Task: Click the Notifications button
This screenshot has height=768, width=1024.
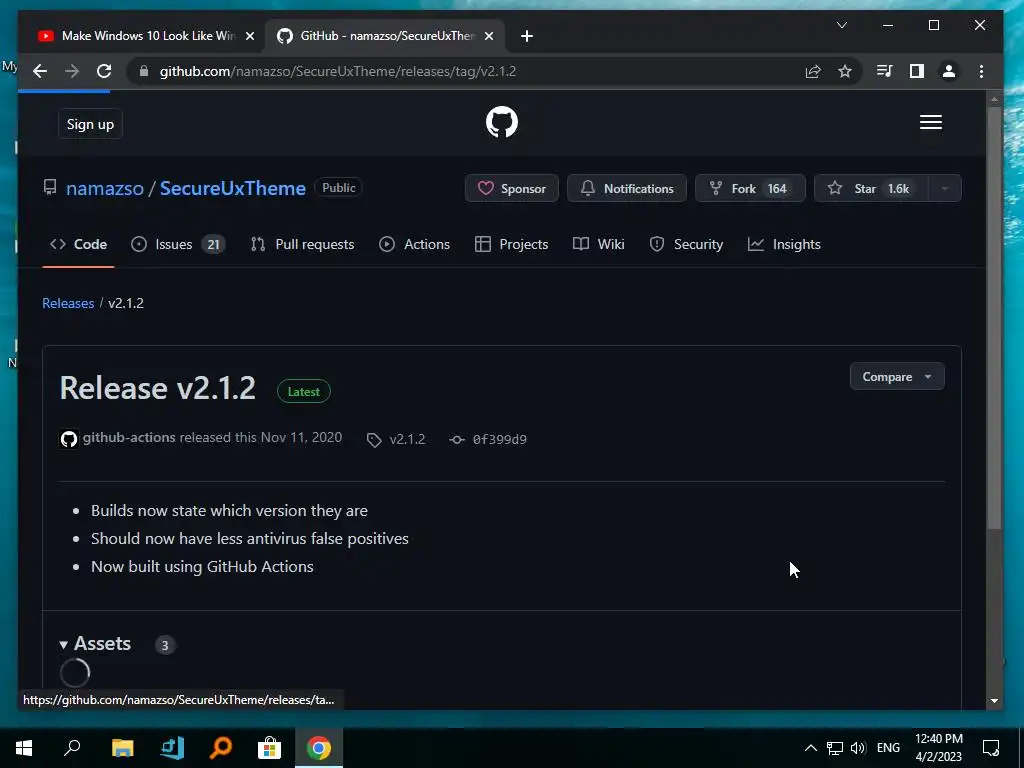Action: pyautogui.click(x=627, y=188)
